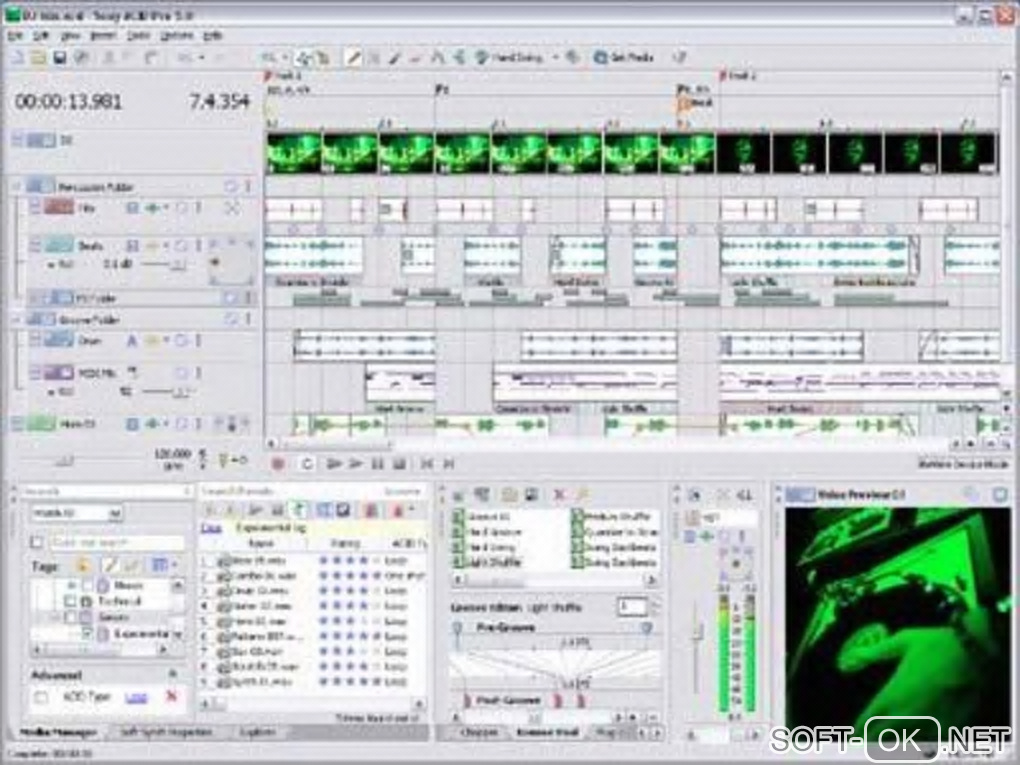Click top-right icon of Video Preview panel
1020x765 pixels.
pyautogui.click(x=1000, y=495)
